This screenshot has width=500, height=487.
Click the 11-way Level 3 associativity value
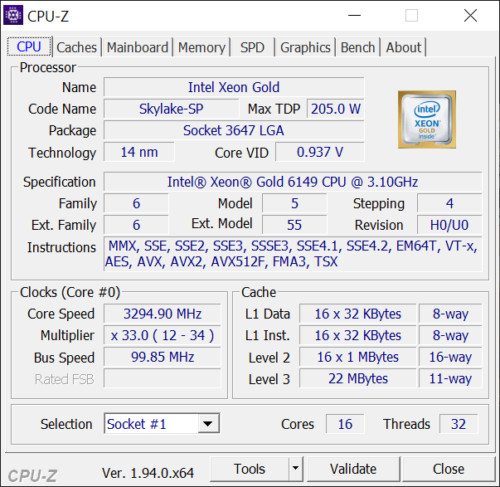450,379
